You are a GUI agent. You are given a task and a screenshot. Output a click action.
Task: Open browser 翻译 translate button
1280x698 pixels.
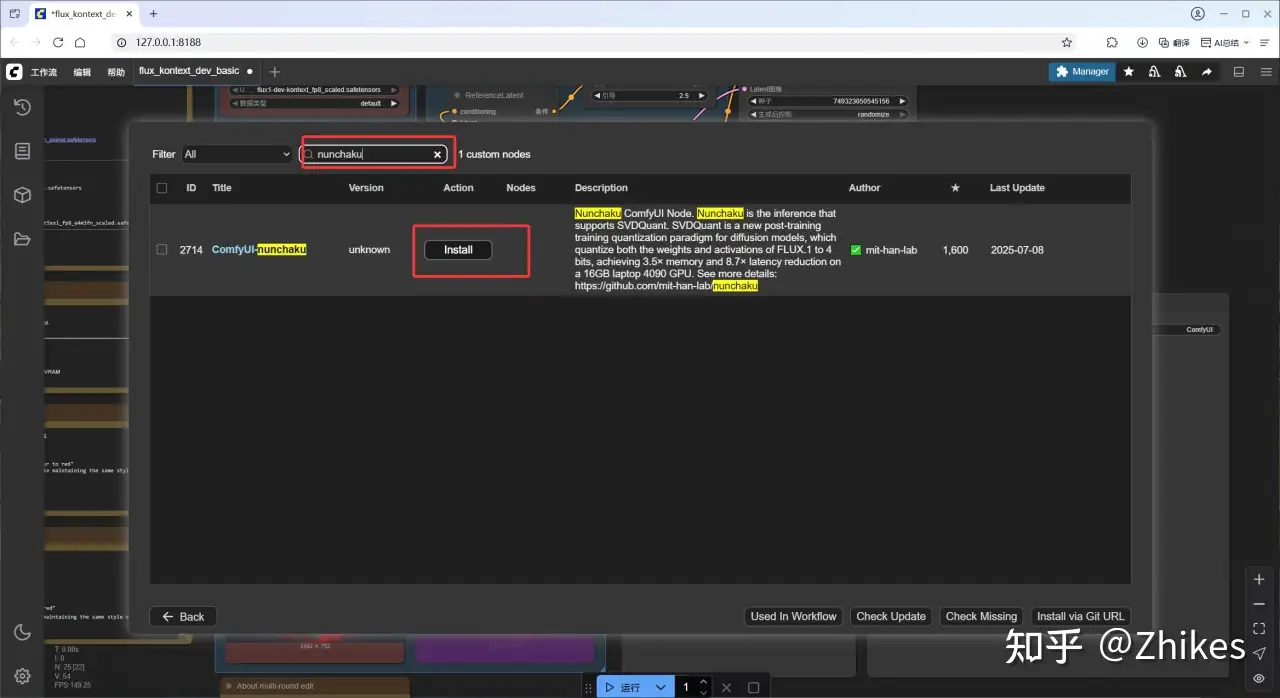(x=1174, y=43)
